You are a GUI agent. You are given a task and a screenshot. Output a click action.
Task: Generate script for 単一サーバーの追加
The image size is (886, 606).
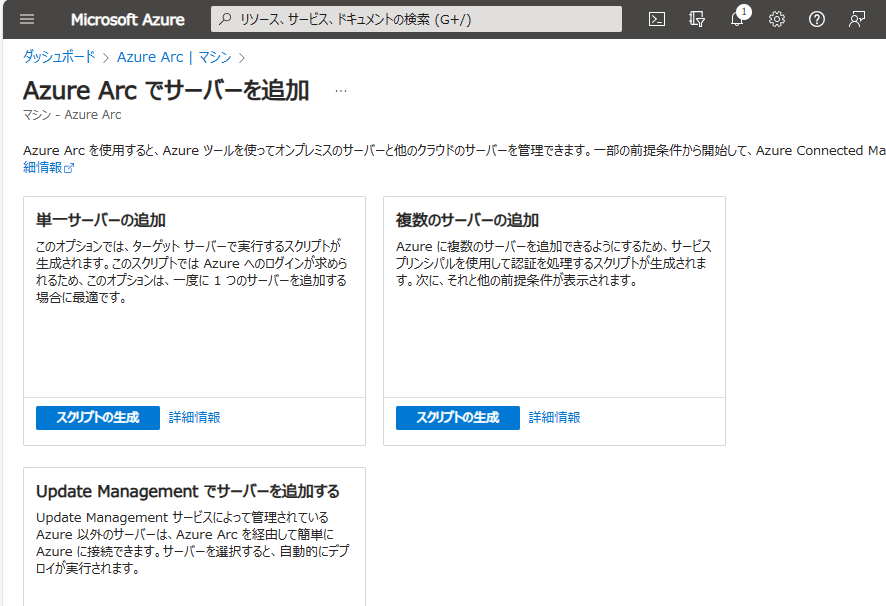pyautogui.click(x=97, y=418)
